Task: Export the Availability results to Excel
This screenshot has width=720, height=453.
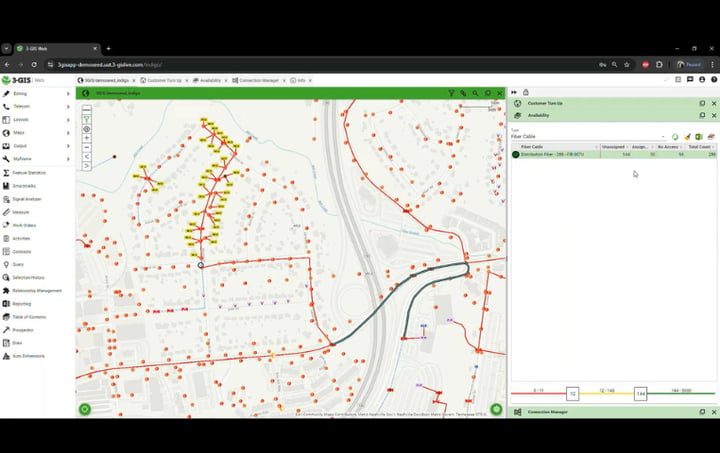Action: [x=699, y=137]
